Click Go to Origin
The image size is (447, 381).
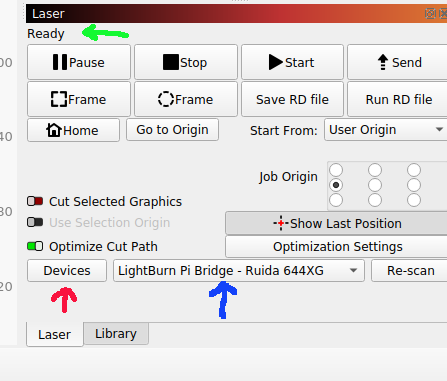point(172,130)
